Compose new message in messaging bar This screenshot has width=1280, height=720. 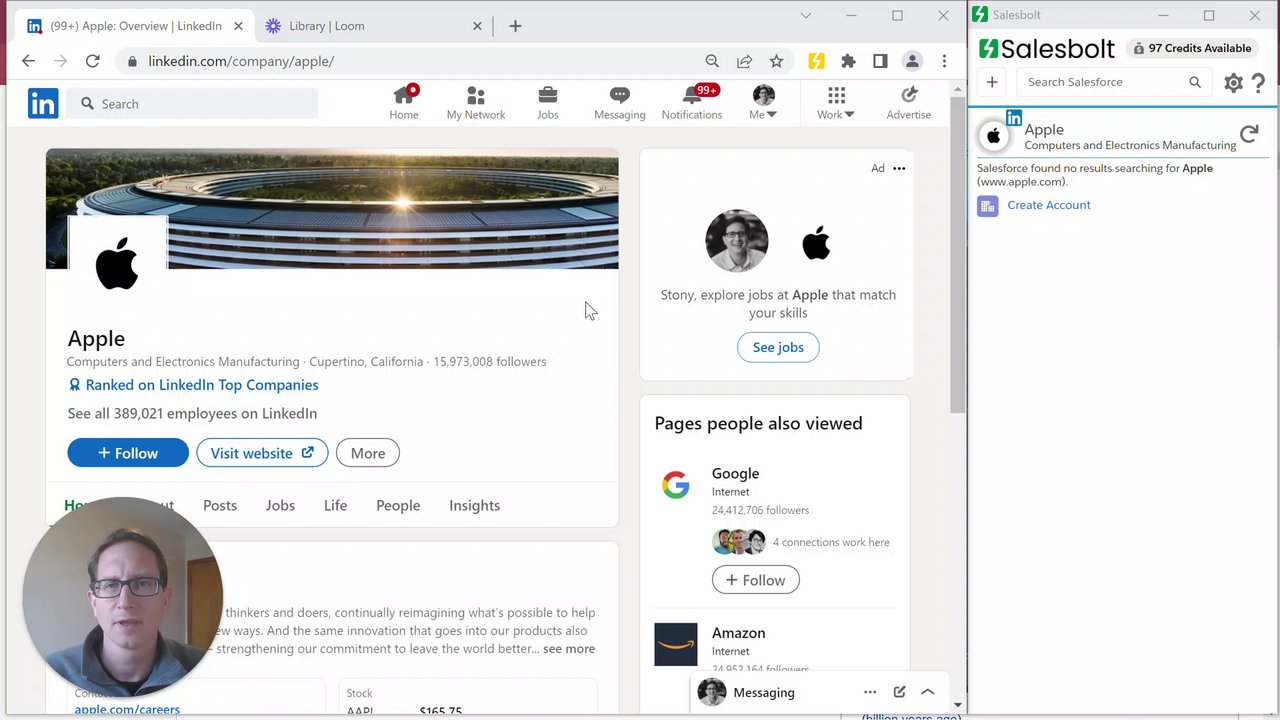pos(899,692)
